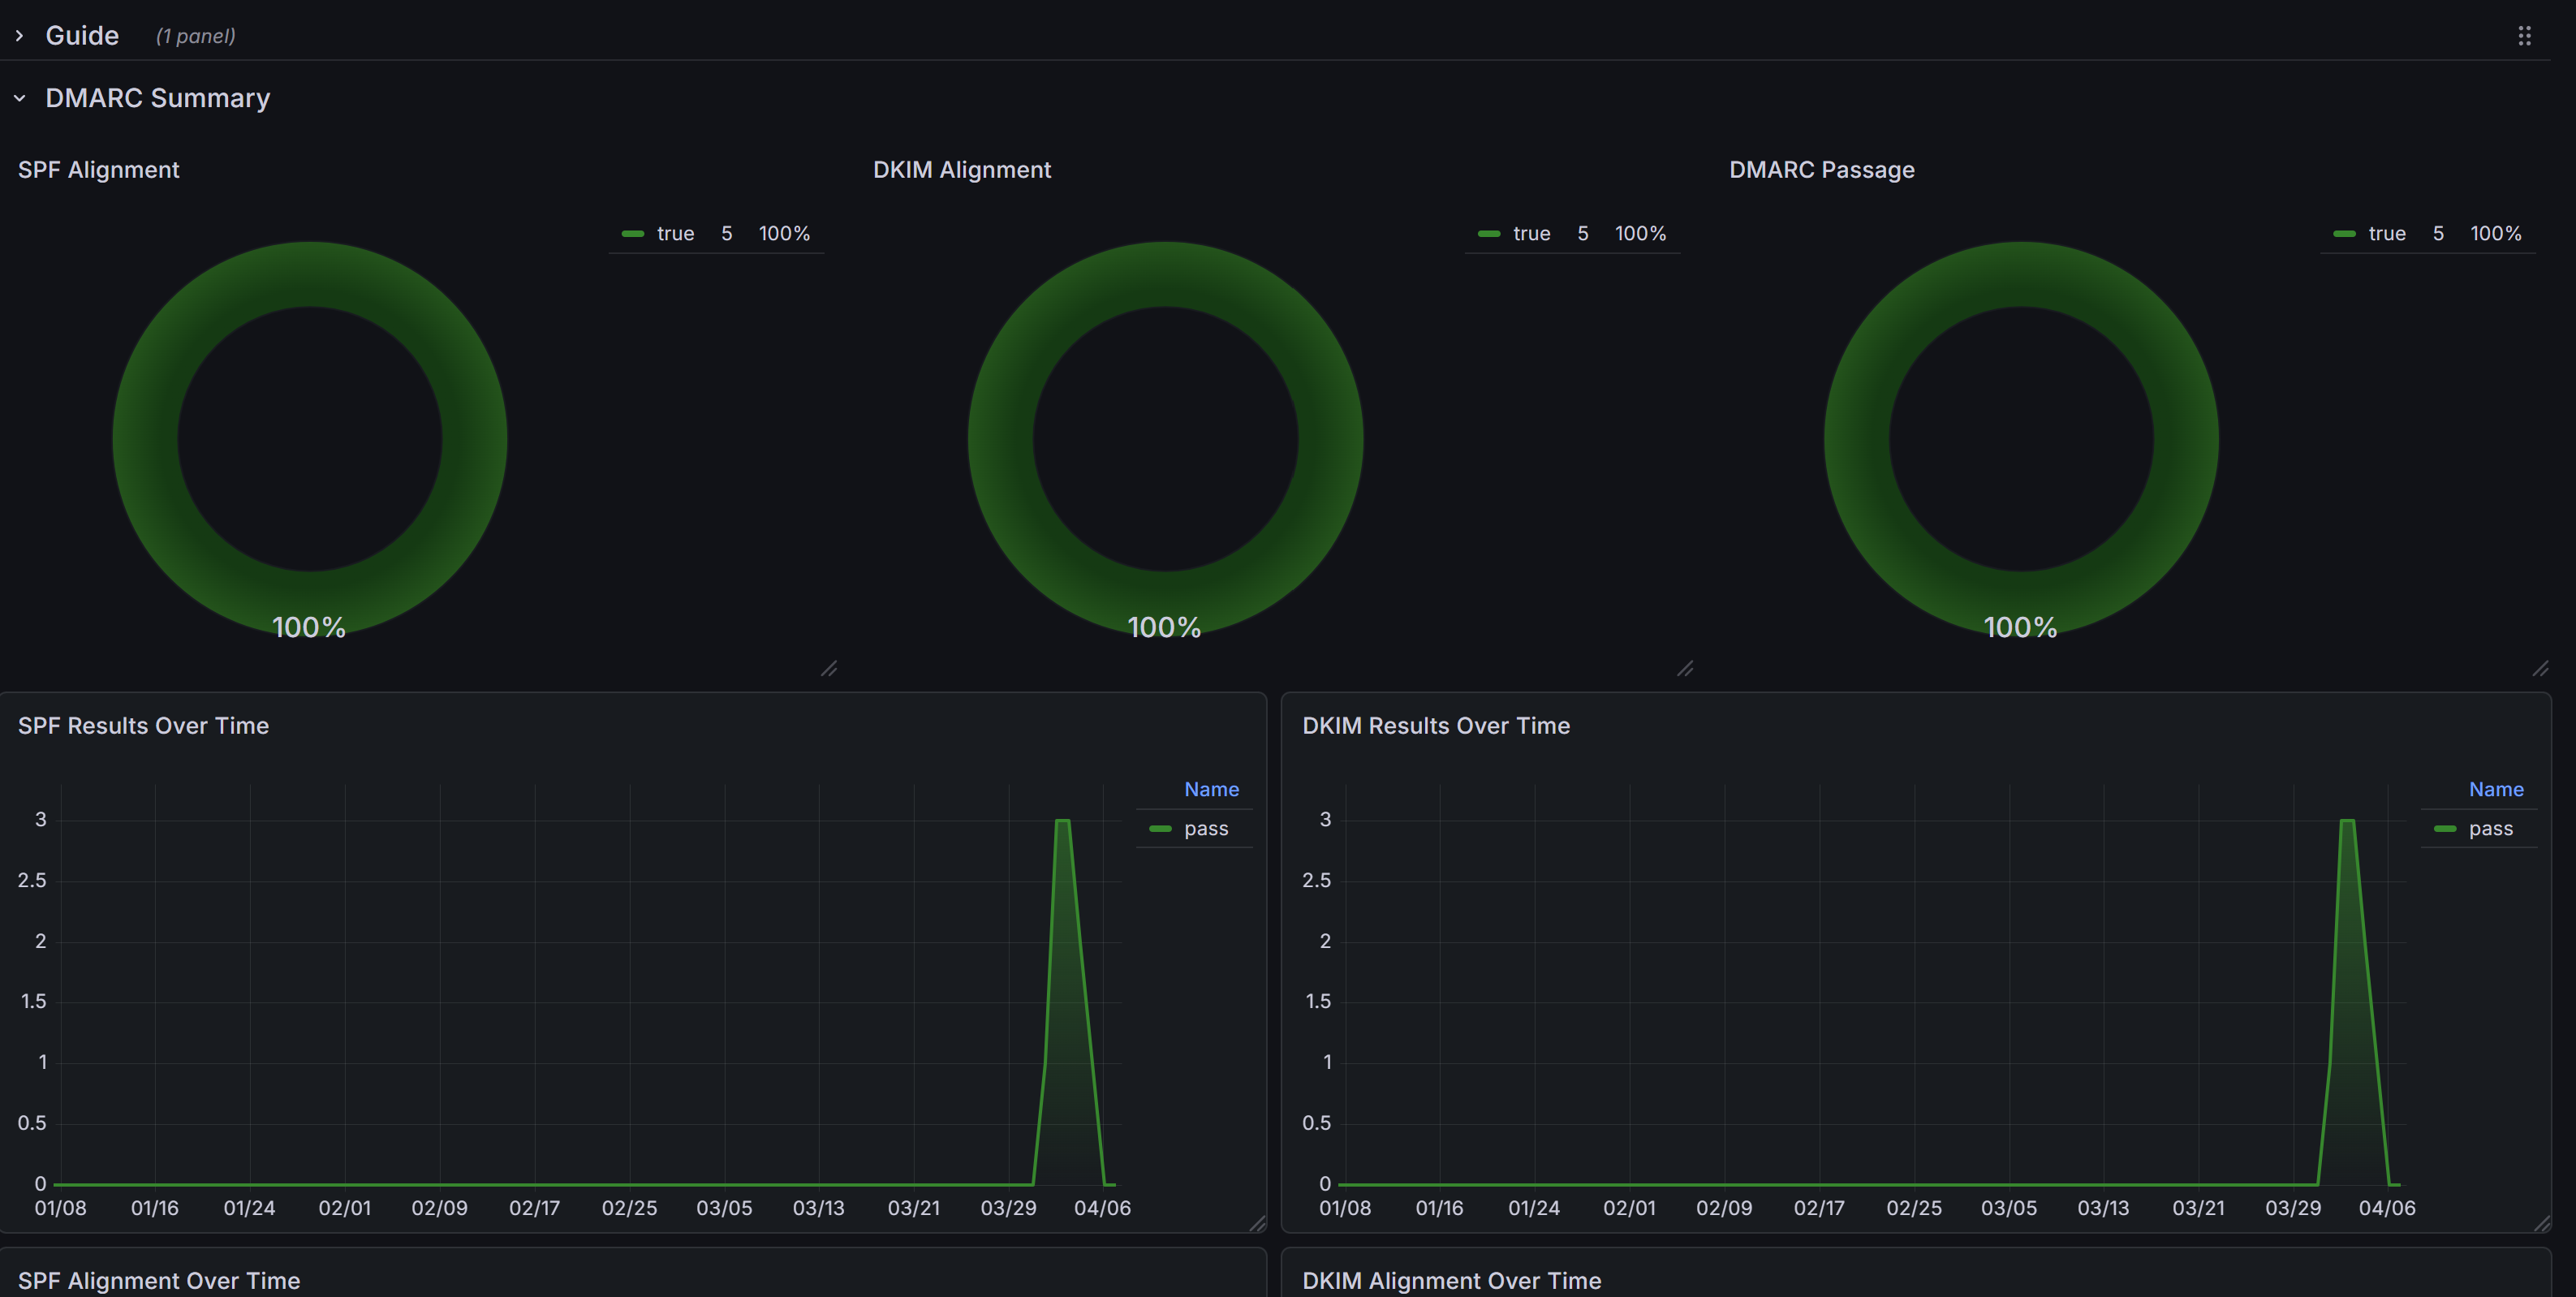Image resolution: width=2576 pixels, height=1297 pixels.
Task: Open the DKIM Alignment panel title menu
Action: pyautogui.click(x=961, y=170)
